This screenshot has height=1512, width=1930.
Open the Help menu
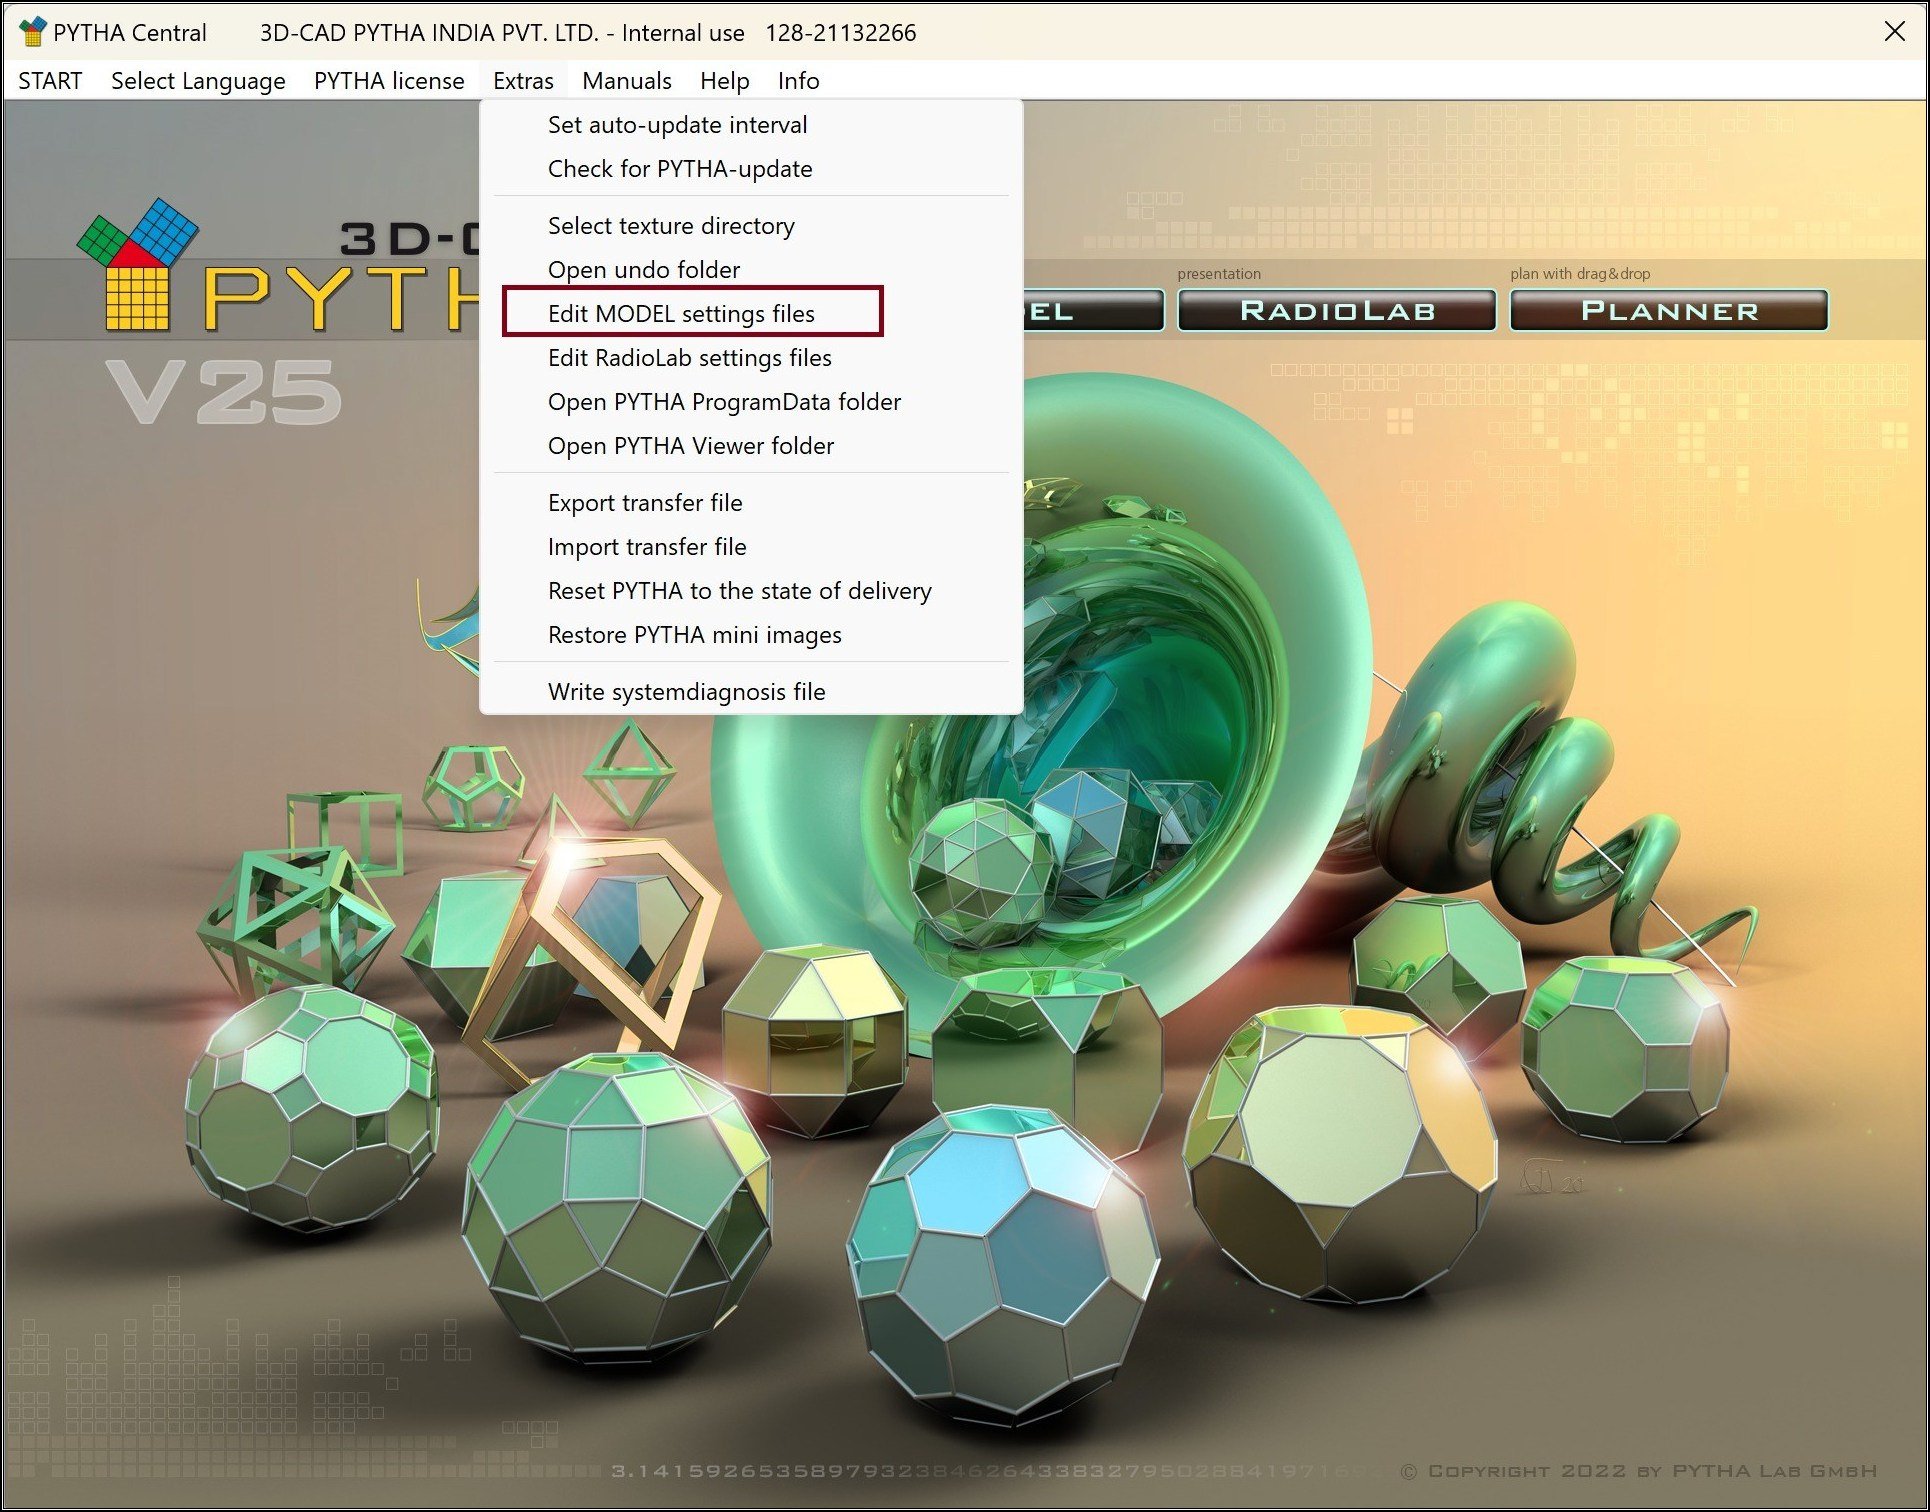(725, 81)
